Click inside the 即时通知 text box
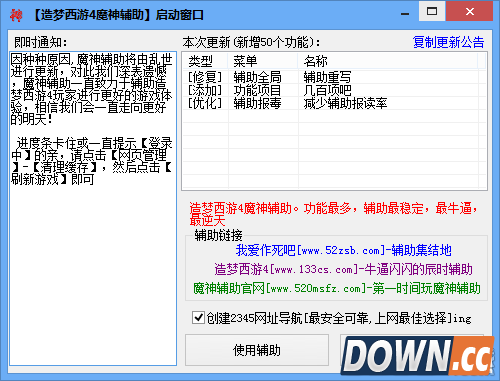Viewport: 500px width, 381px height. tap(93, 208)
